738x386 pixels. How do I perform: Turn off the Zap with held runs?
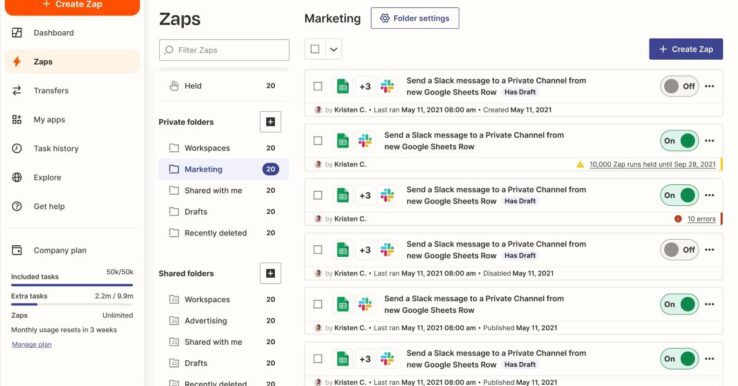pyautogui.click(x=679, y=141)
